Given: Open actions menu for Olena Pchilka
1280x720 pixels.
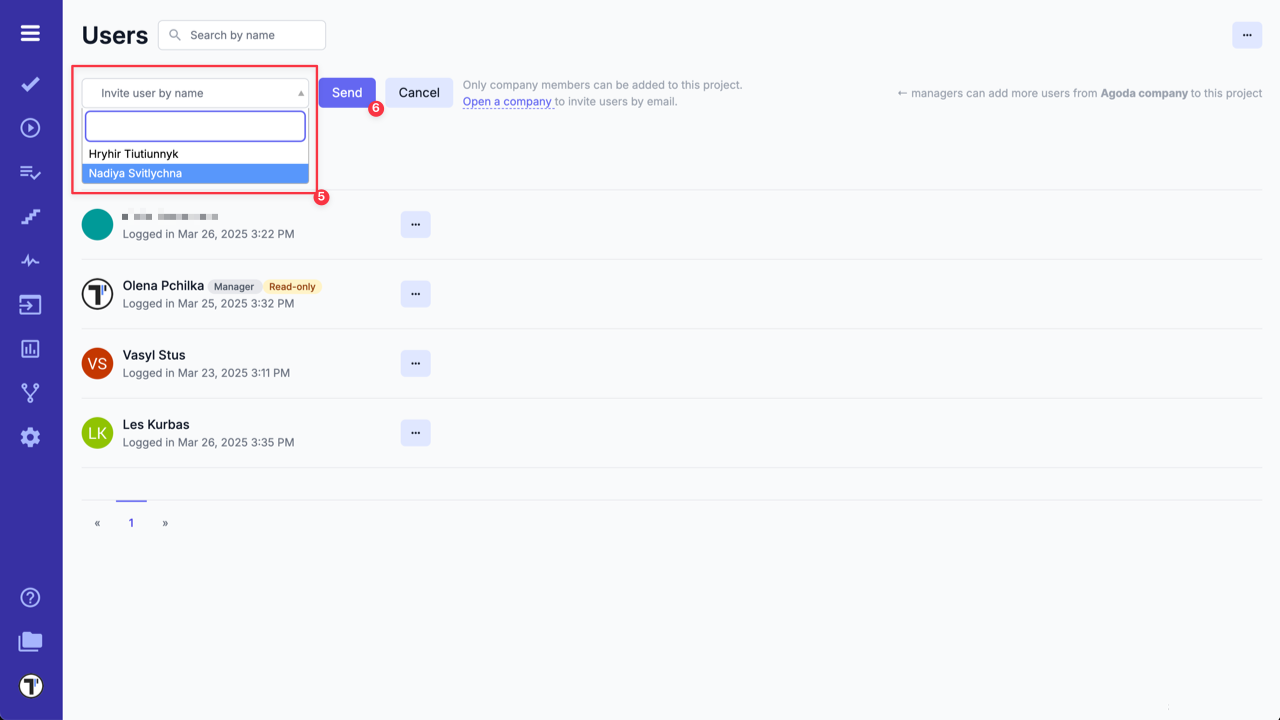Looking at the screenshot, I should (x=415, y=293).
